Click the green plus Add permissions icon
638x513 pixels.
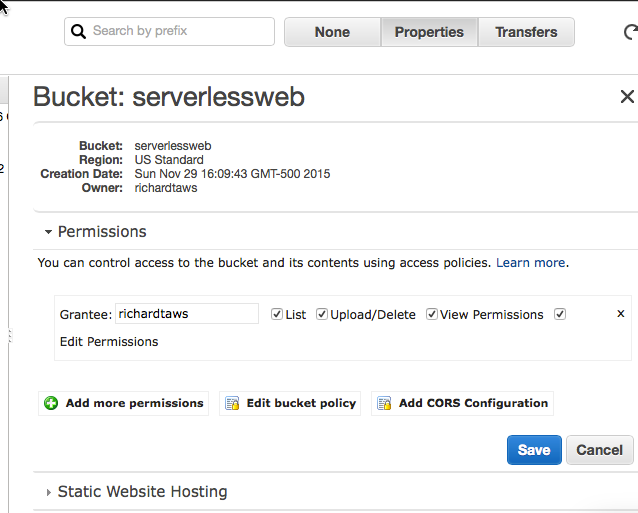51,404
